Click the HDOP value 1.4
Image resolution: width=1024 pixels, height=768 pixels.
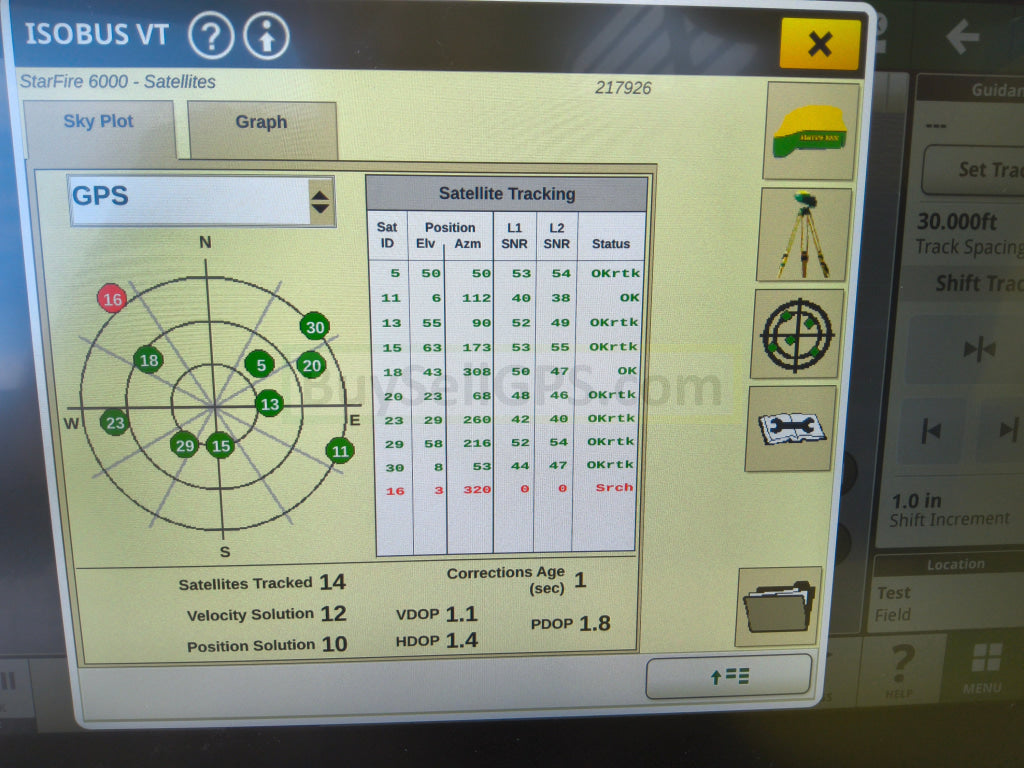pyautogui.click(x=462, y=640)
